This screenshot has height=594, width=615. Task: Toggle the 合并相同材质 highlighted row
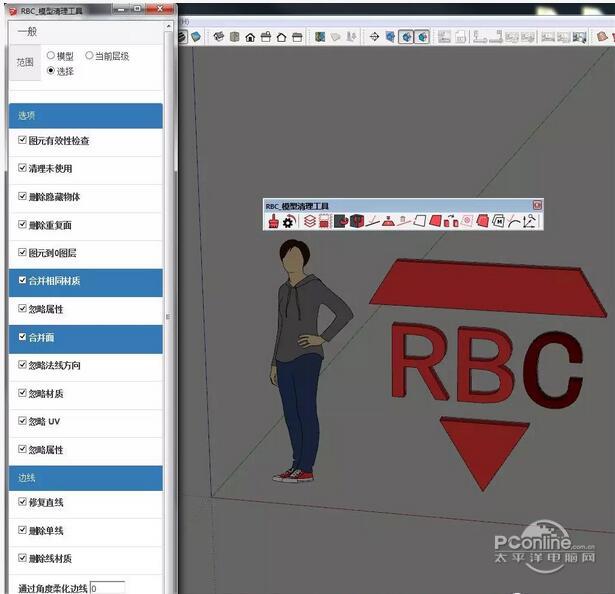(x=85, y=282)
